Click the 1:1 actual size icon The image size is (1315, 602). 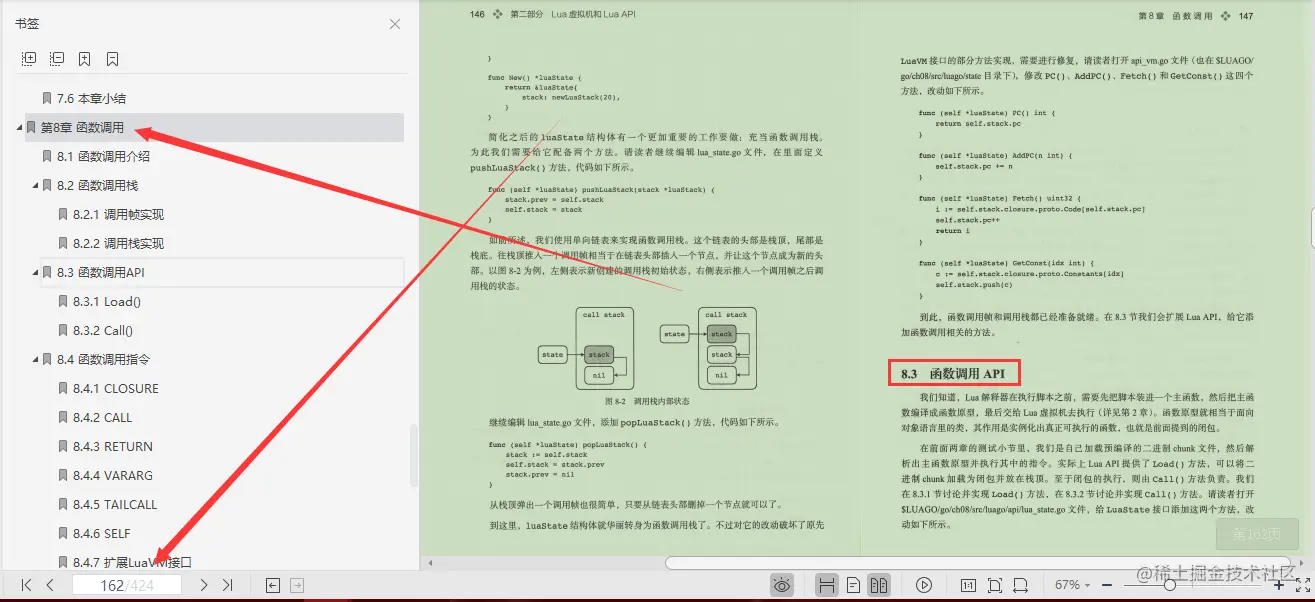pos(969,585)
